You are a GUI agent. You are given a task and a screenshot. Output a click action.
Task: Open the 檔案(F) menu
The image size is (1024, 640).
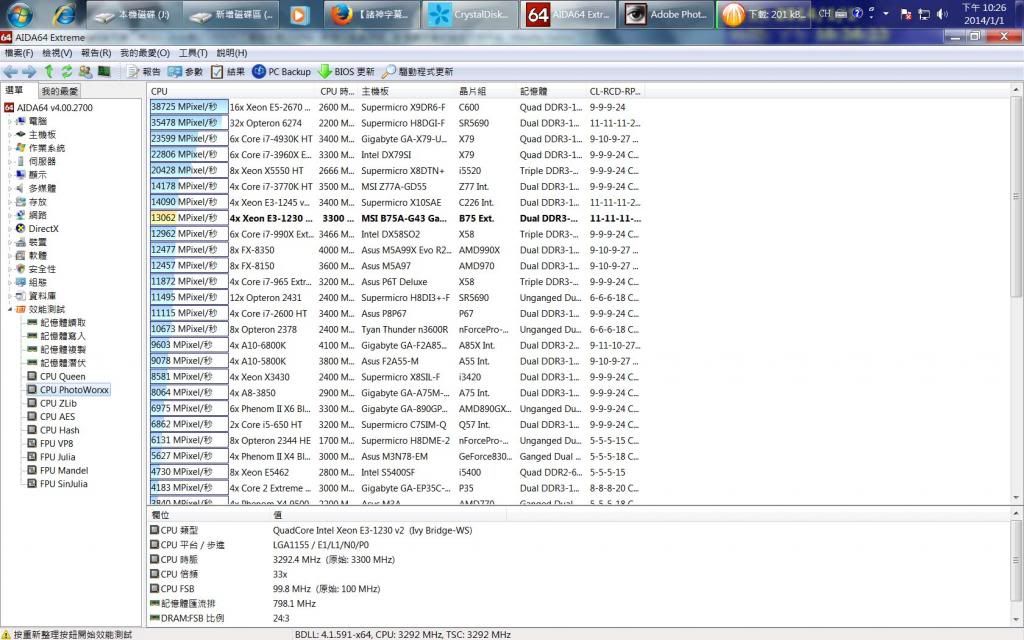point(19,53)
